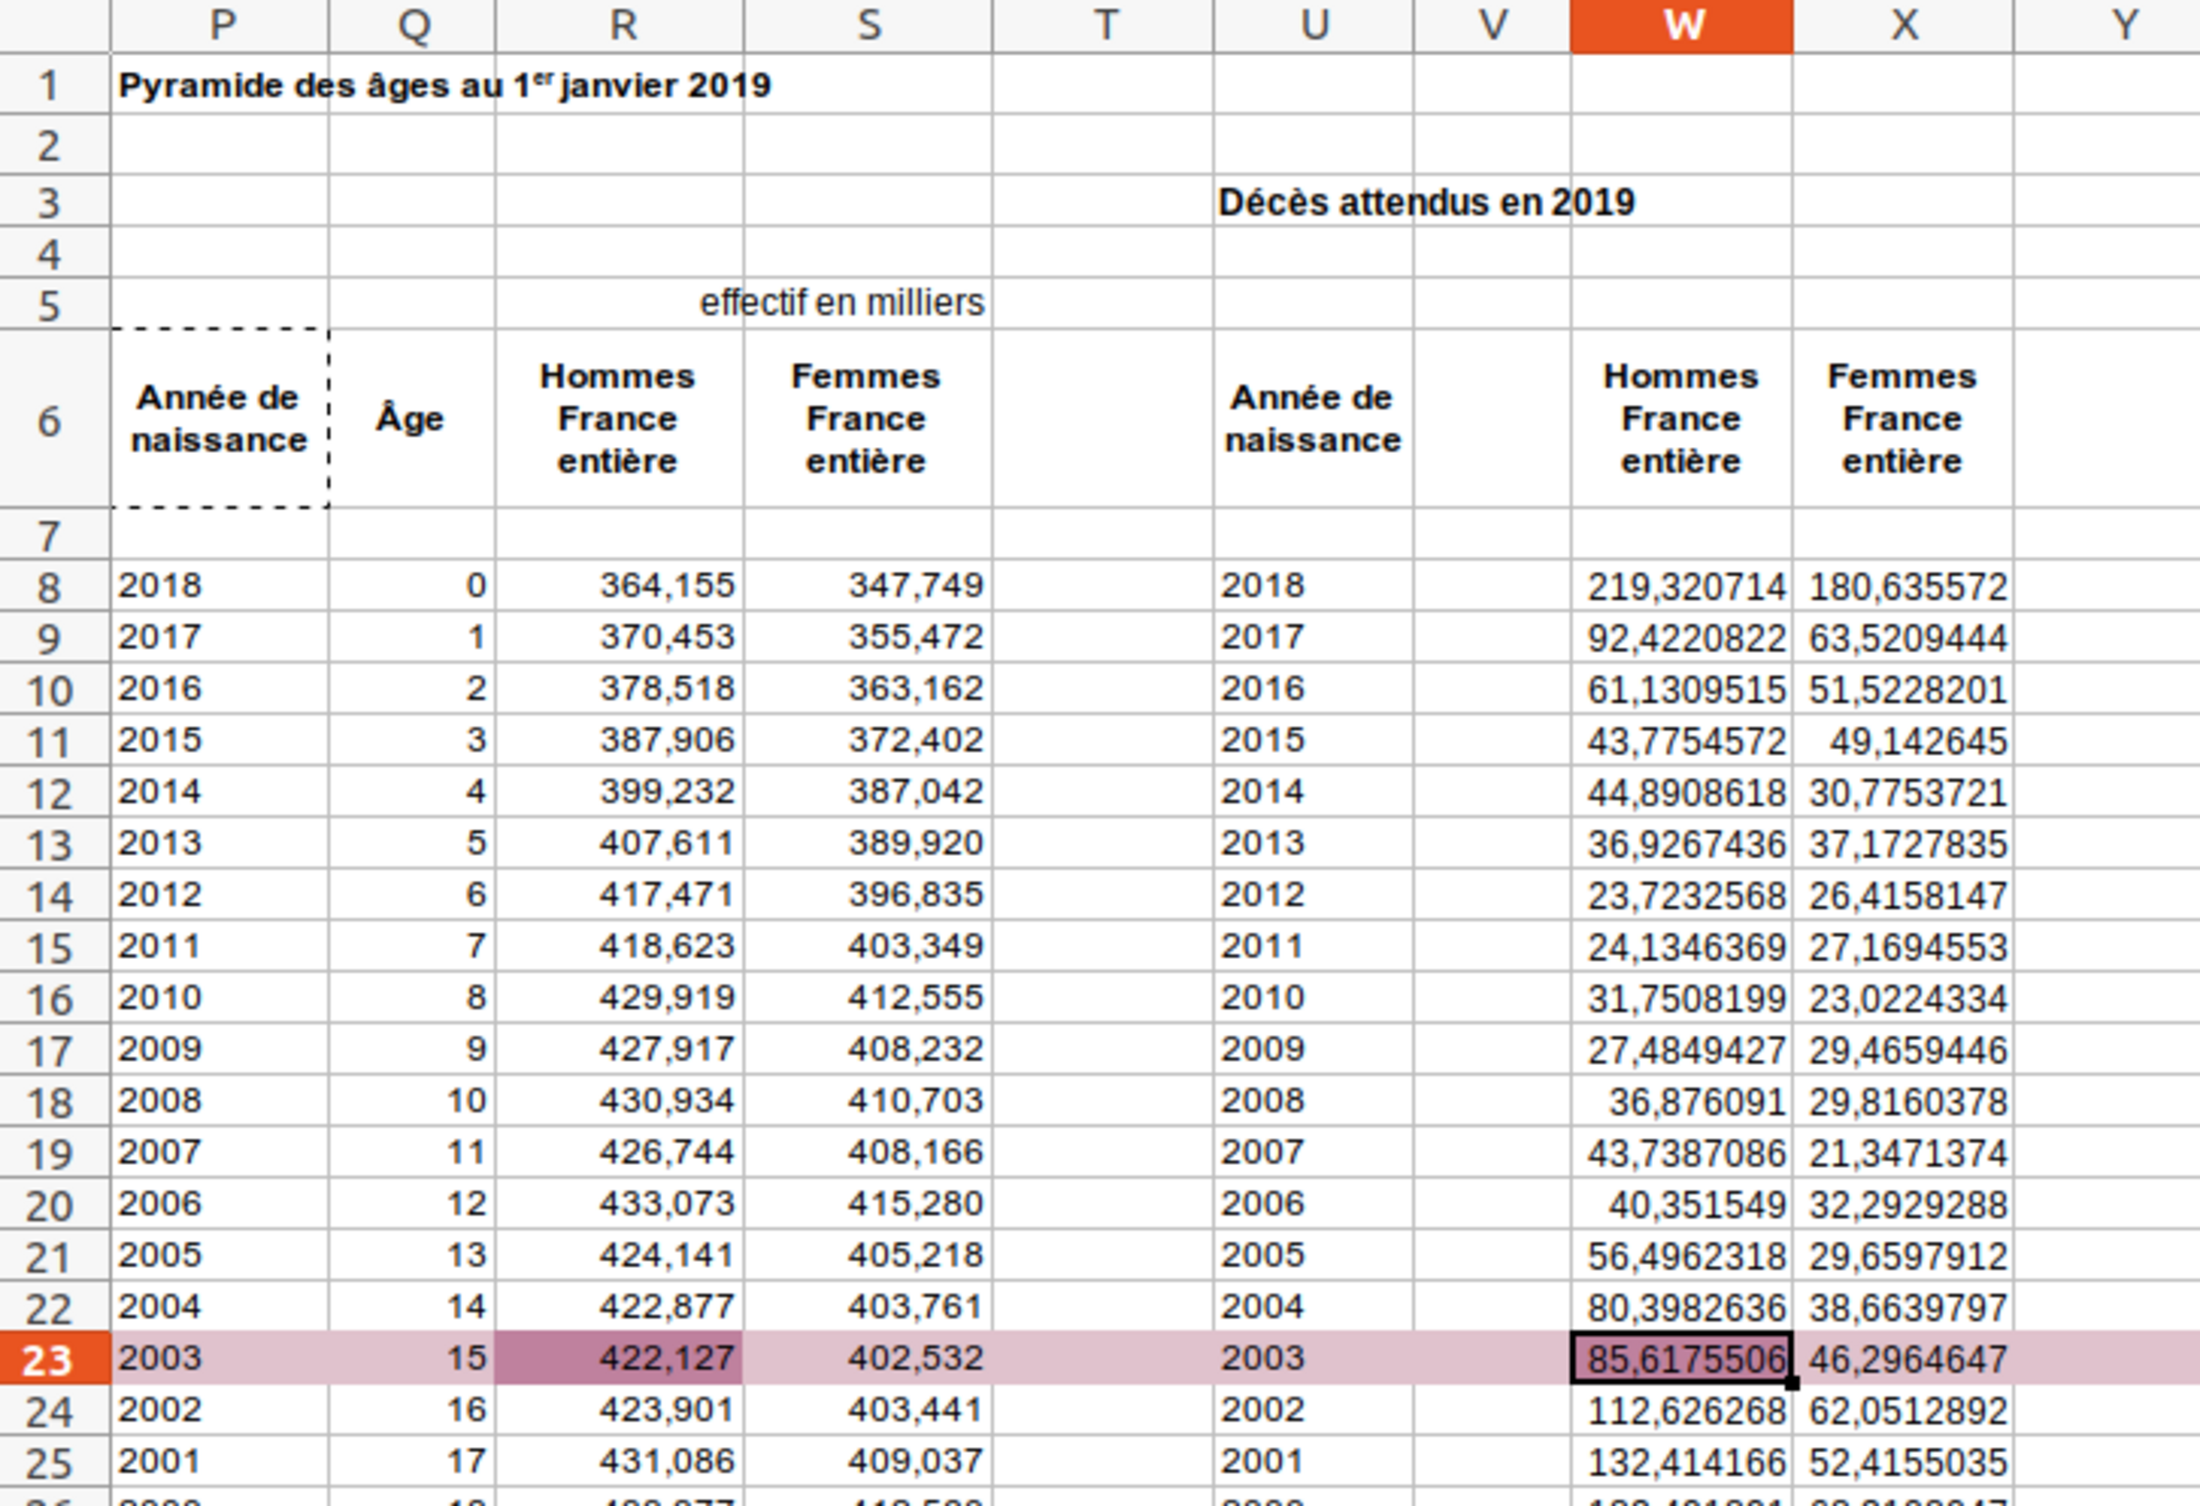Select row header 23
This screenshot has height=1506, width=2200.
click(x=50, y=1359)
